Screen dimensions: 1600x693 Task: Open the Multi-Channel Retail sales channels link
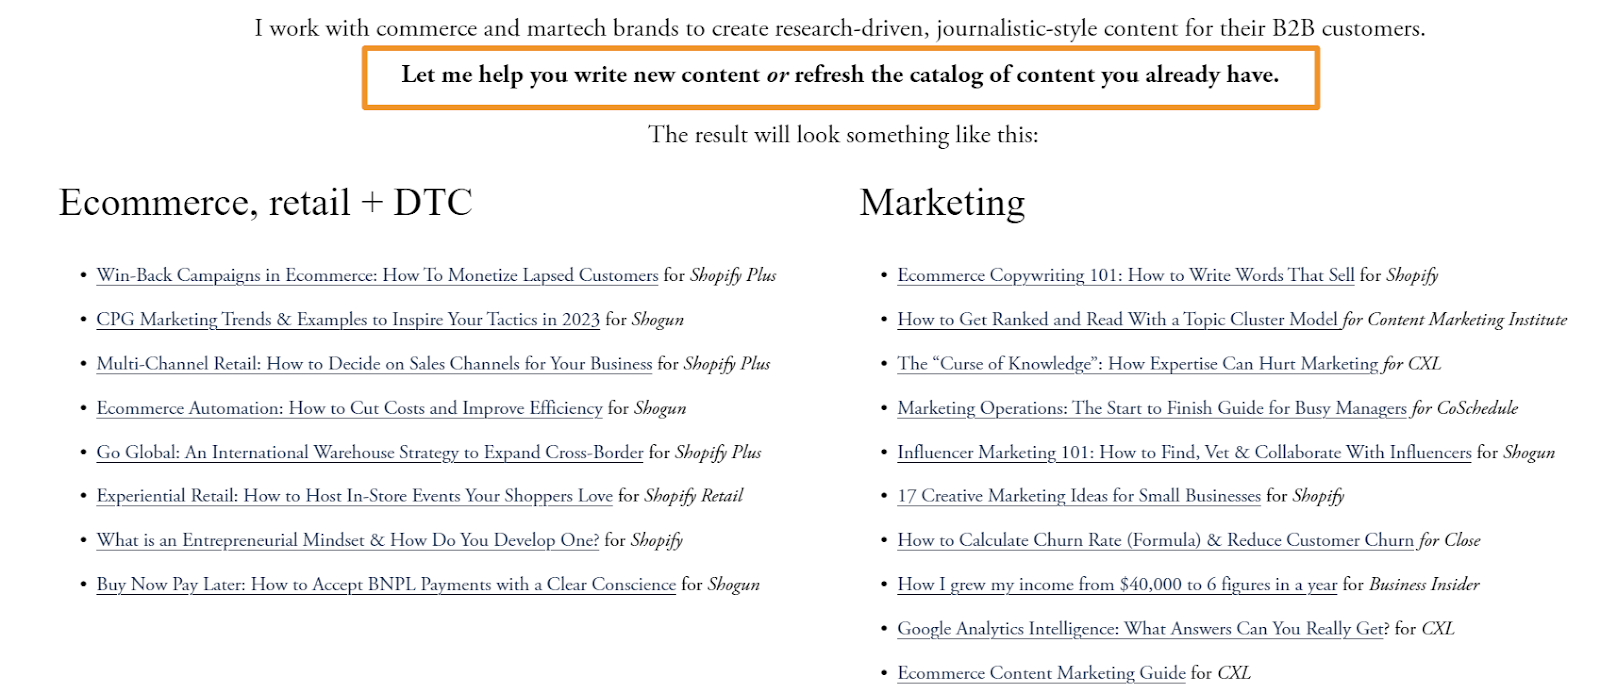[374, 363]
